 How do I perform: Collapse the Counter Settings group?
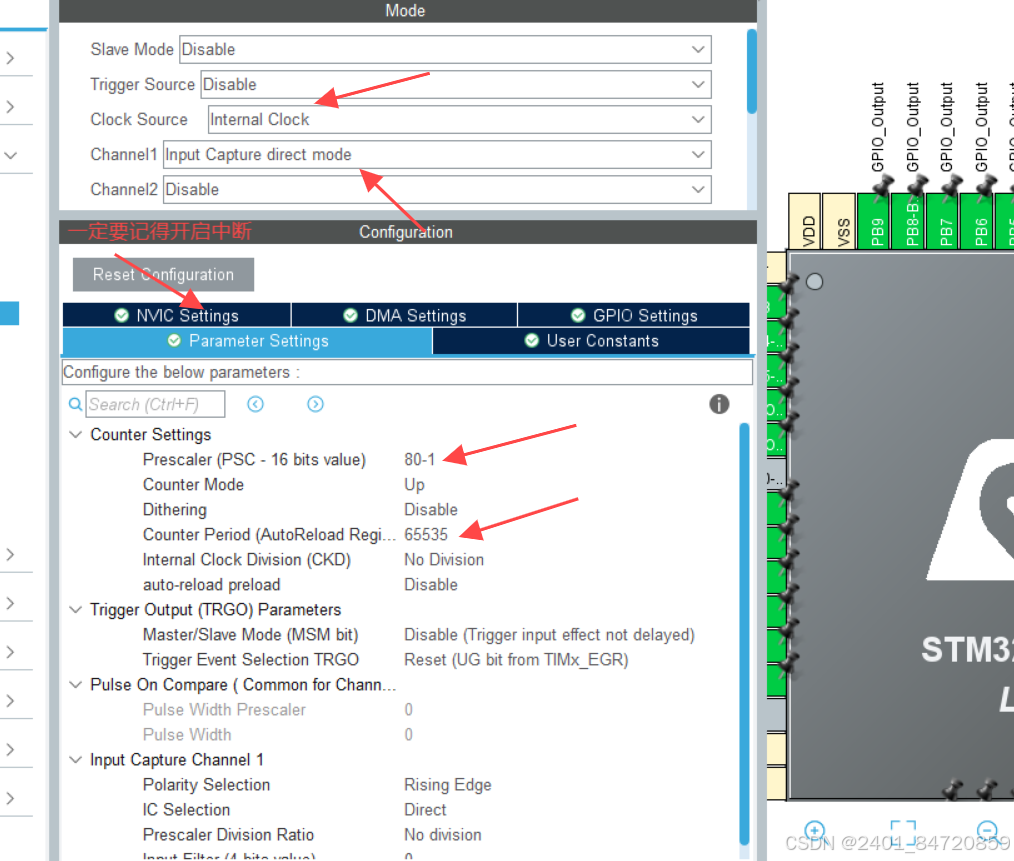(x=76, y=435)
